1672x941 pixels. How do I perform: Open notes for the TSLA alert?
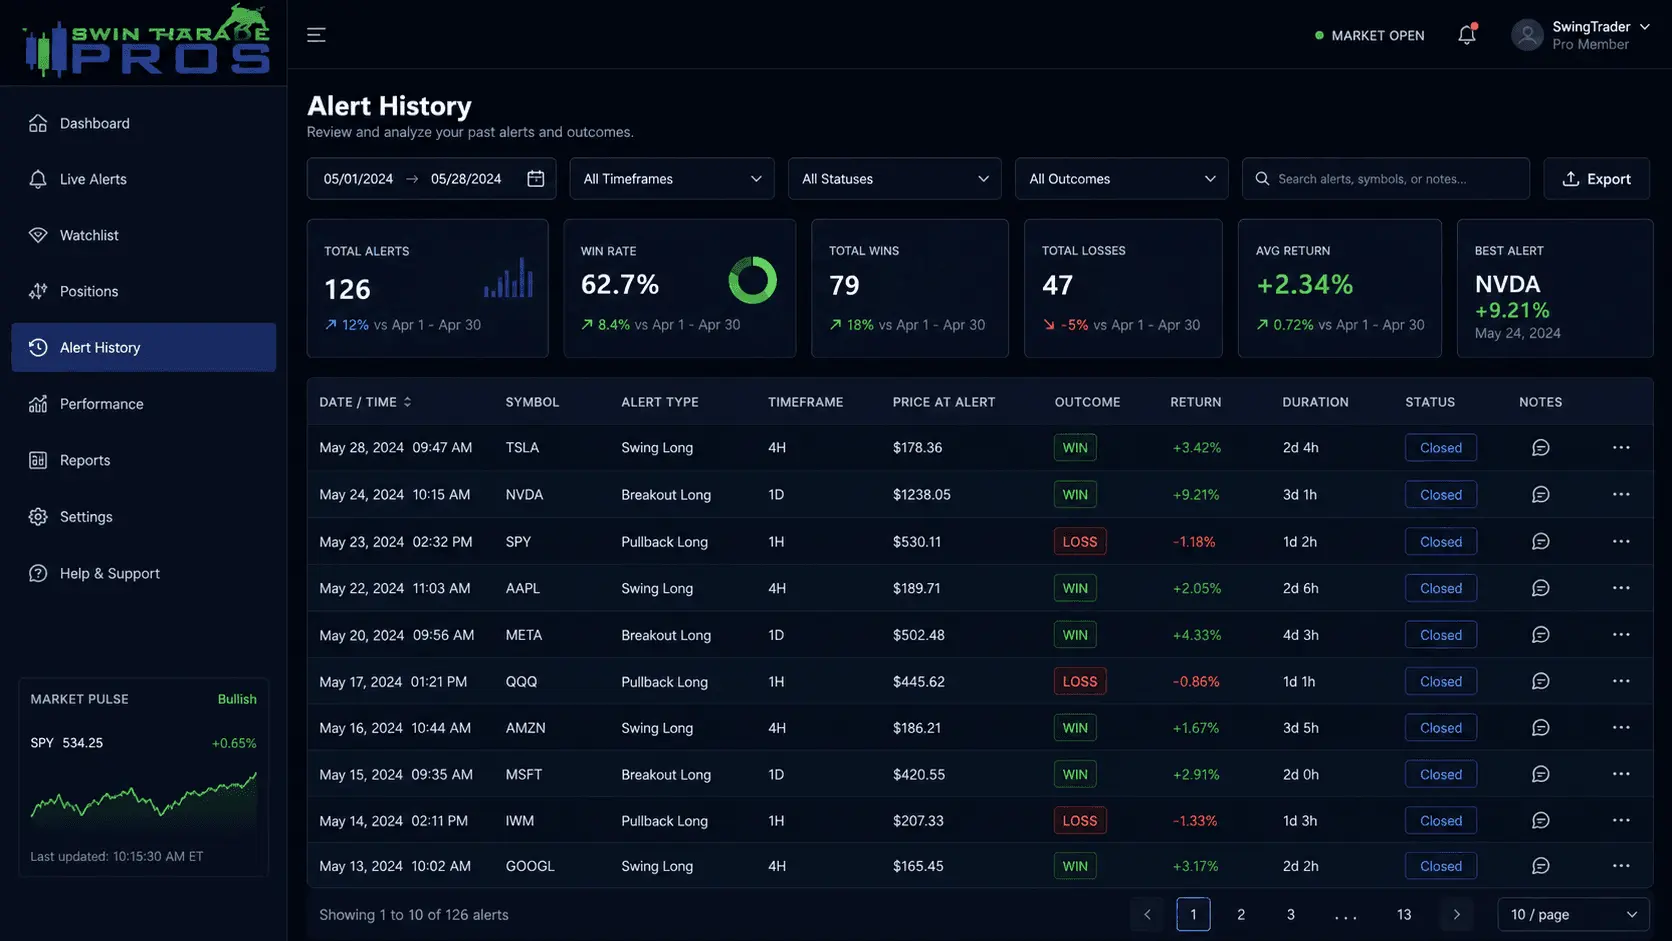point(1540,448)
